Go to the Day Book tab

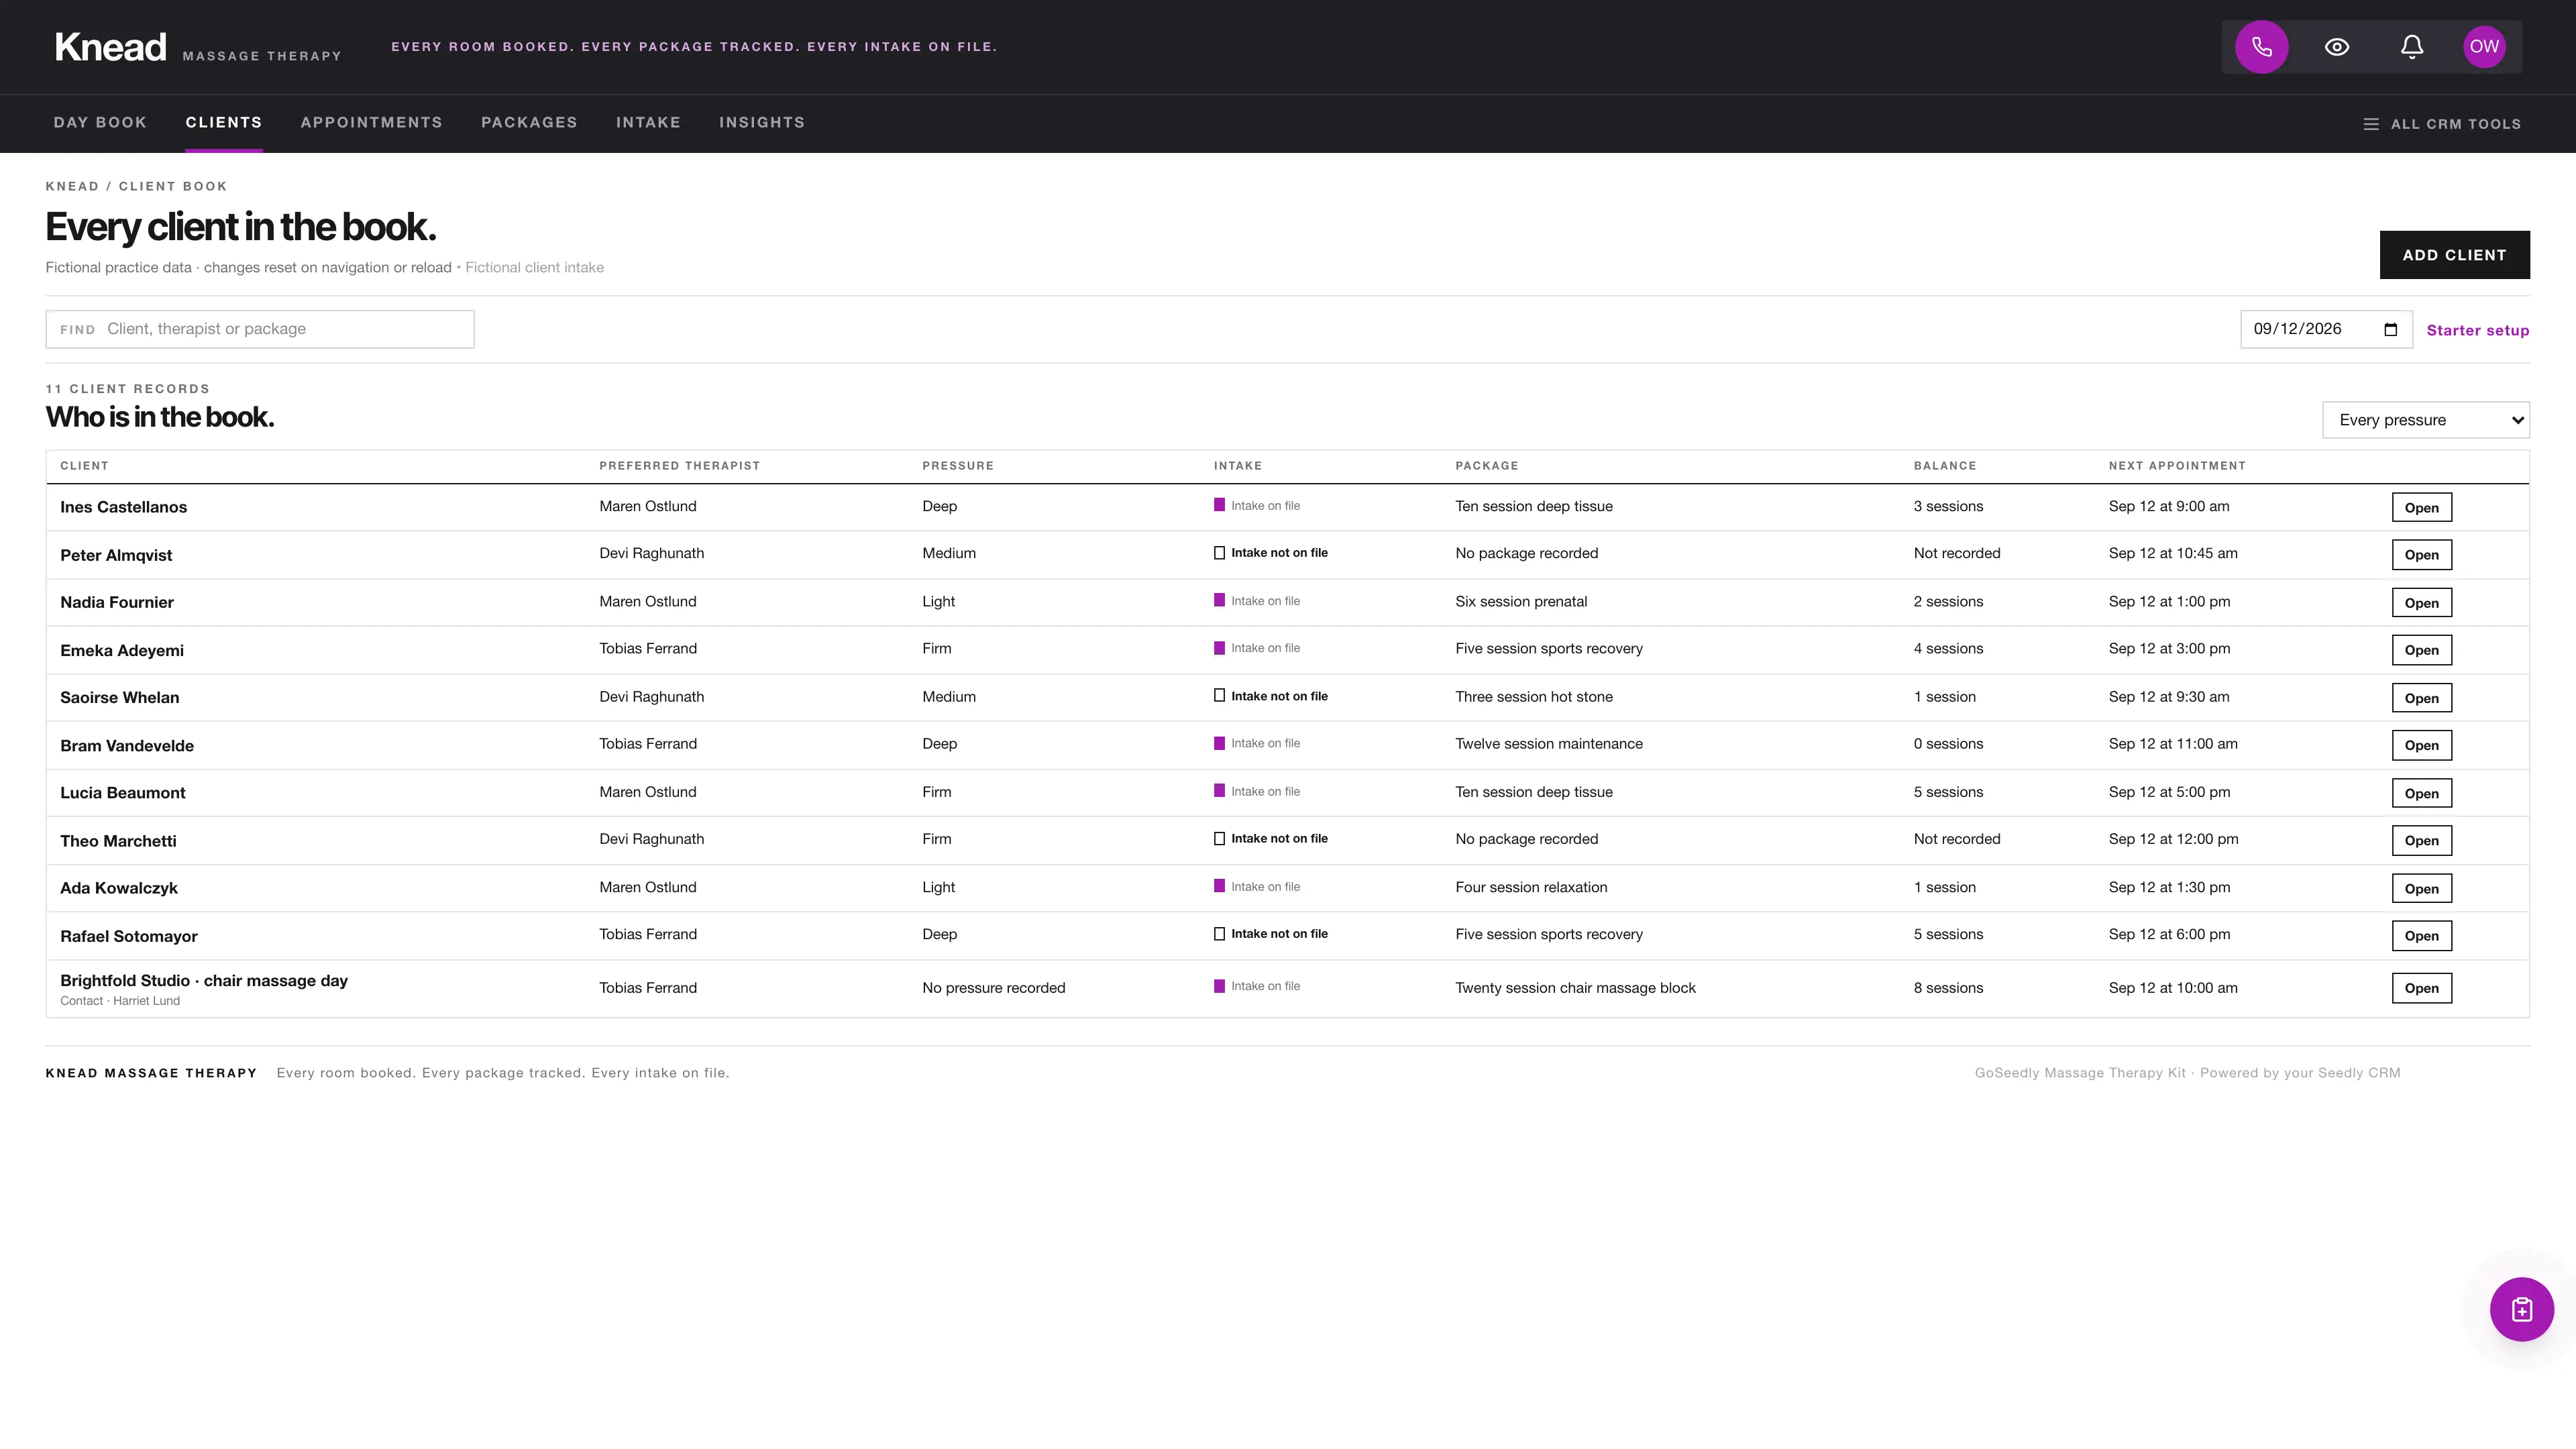(100, 122)
